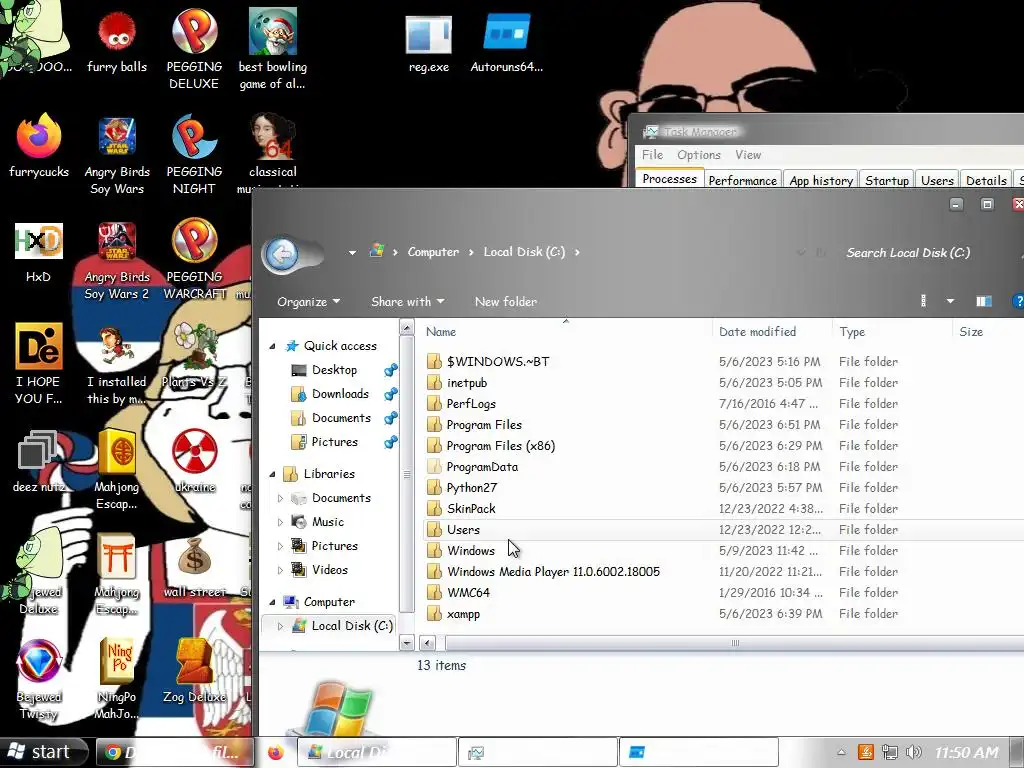Screen dimensions: 1024x768
Task: Switch to Details tab in Task Manager
Action: coord(986,180)
